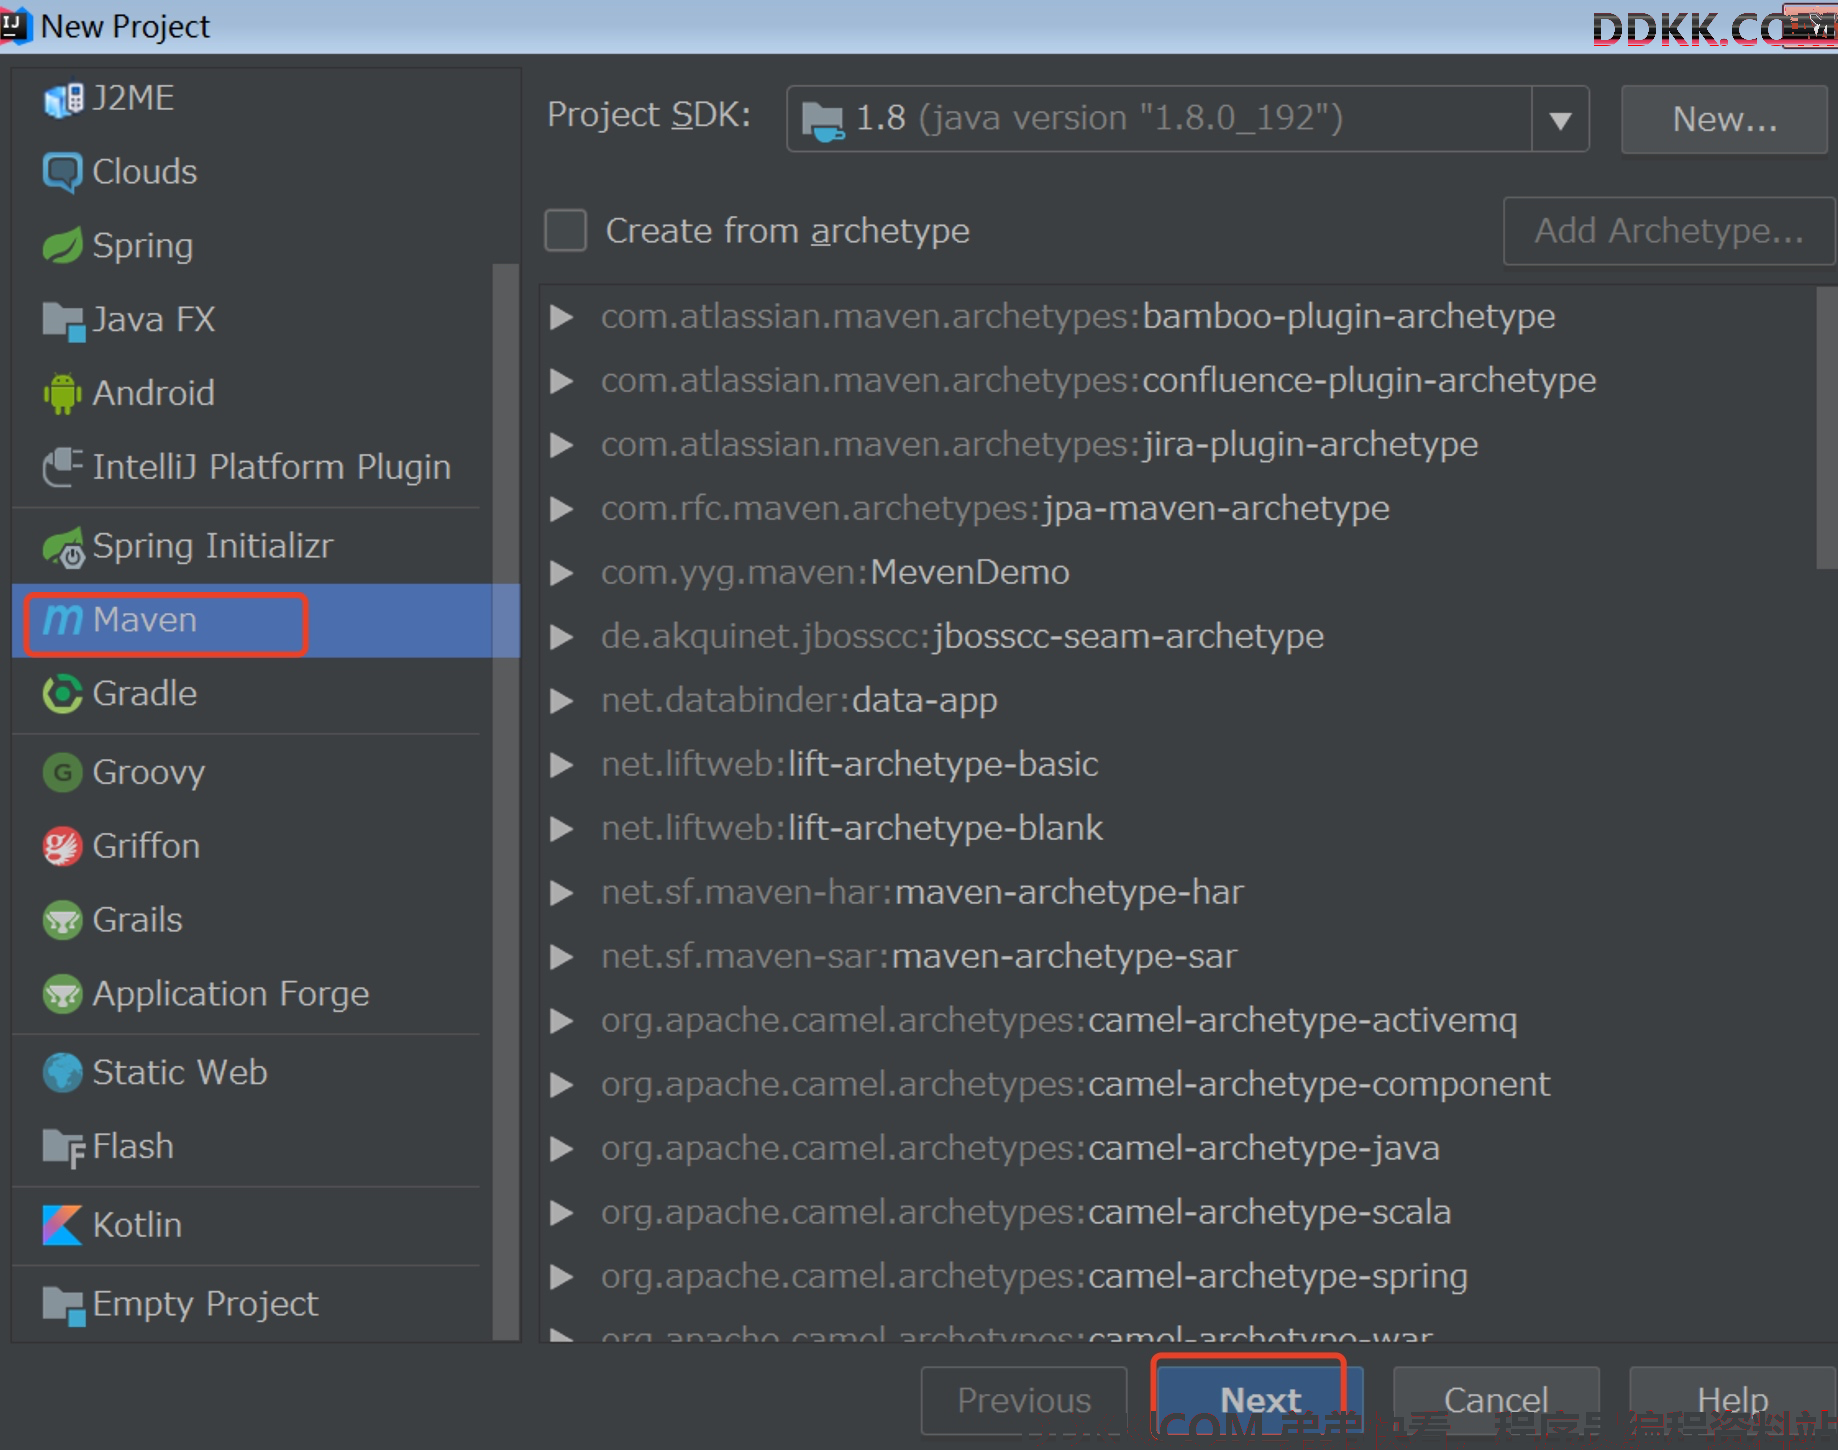Expand bamboo-plugin-archetype node

(x=562, y=317)
